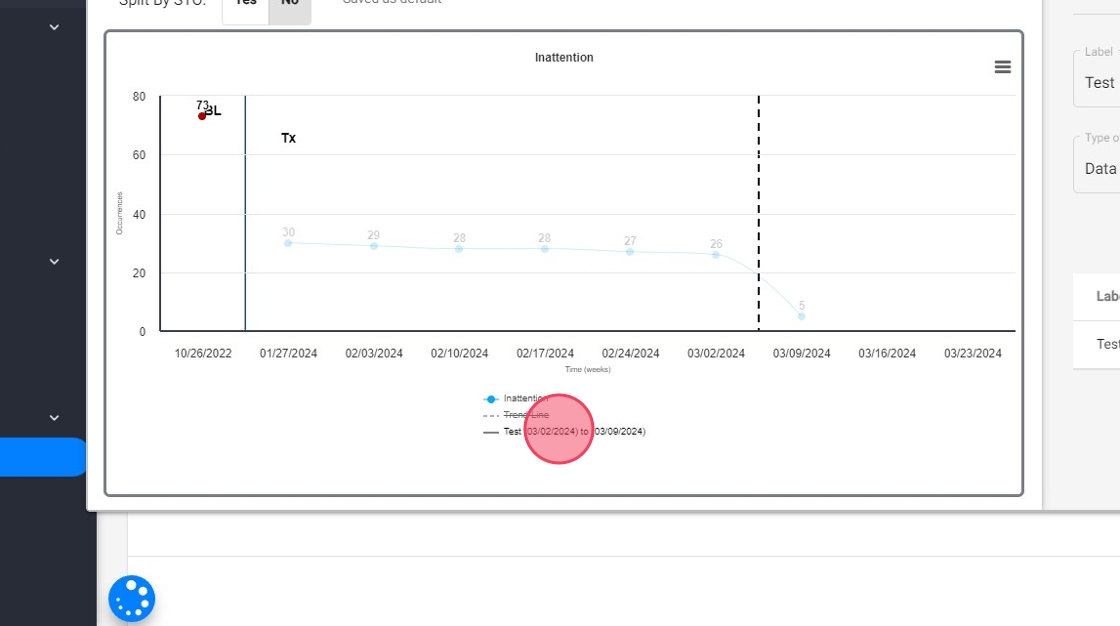Expand the lower sidebar chevron
The image size is (1120, 626).
[54, 418]
